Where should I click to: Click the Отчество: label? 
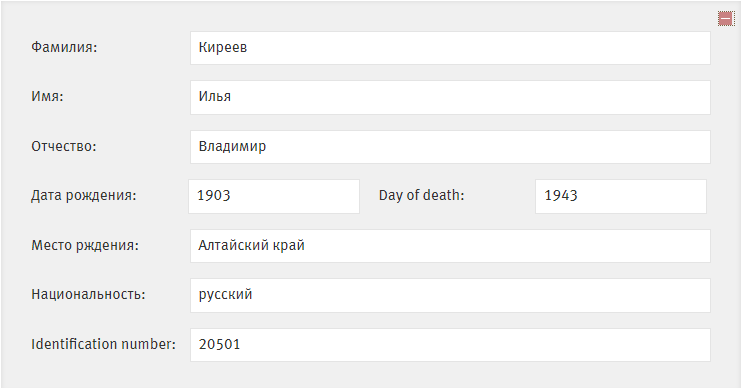click(x=63, y=146)
